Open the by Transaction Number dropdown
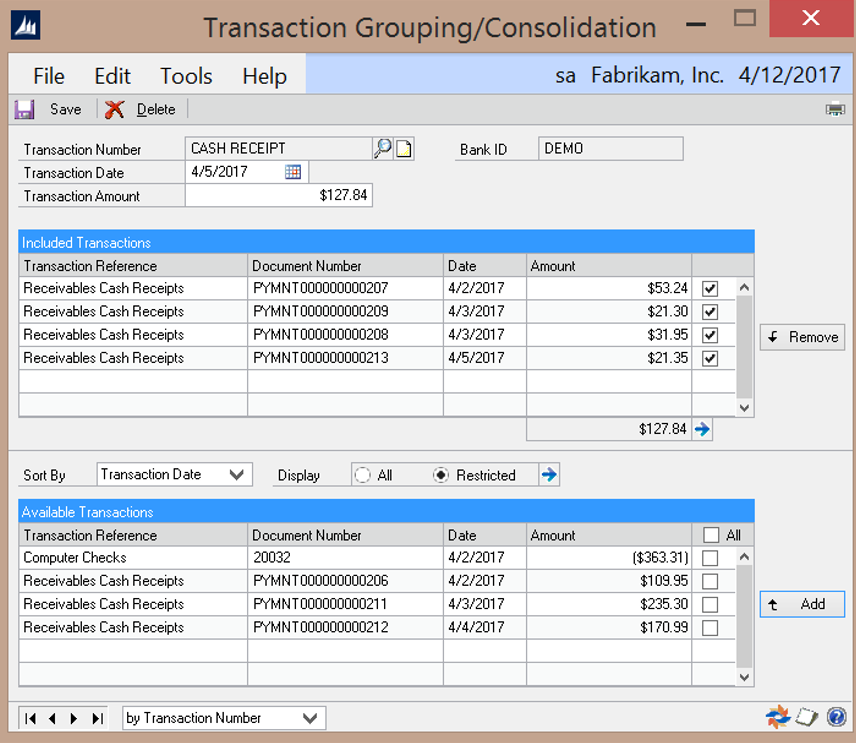This screenshot has height=743, width=856. click(x=310, y=718)
